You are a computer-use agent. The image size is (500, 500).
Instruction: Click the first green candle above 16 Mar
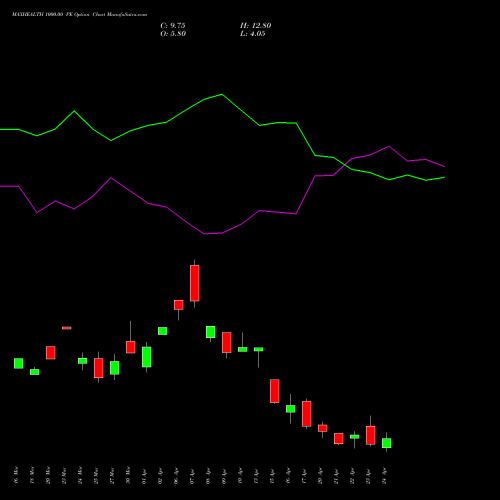19,363
